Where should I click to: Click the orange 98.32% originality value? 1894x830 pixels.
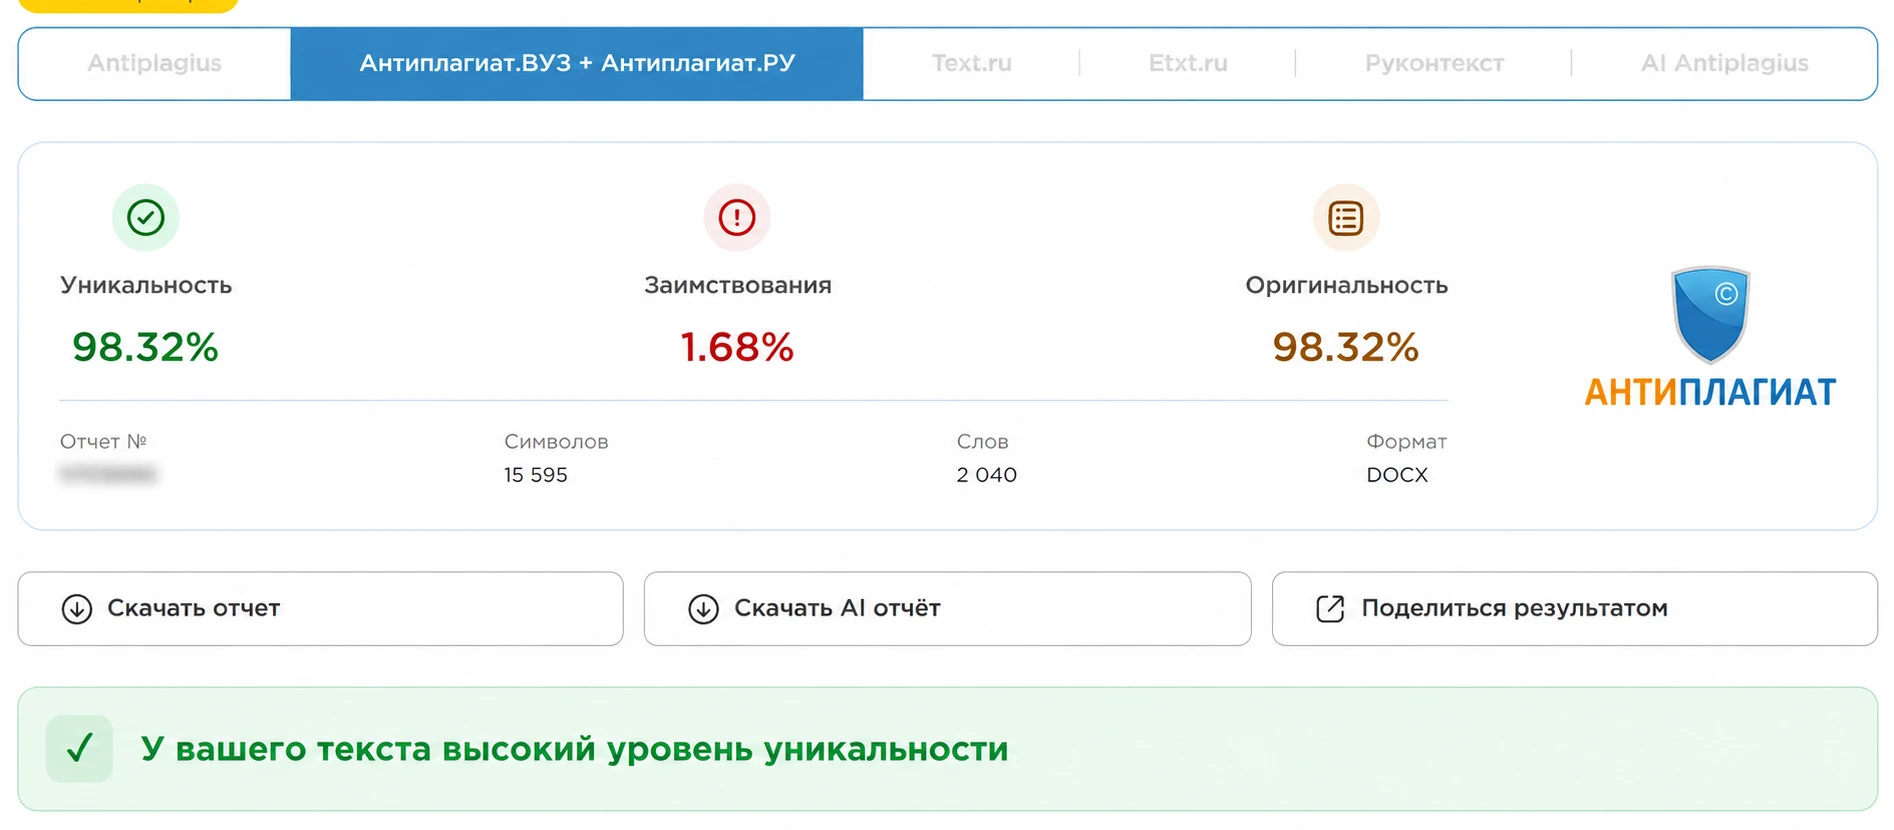1346,347
